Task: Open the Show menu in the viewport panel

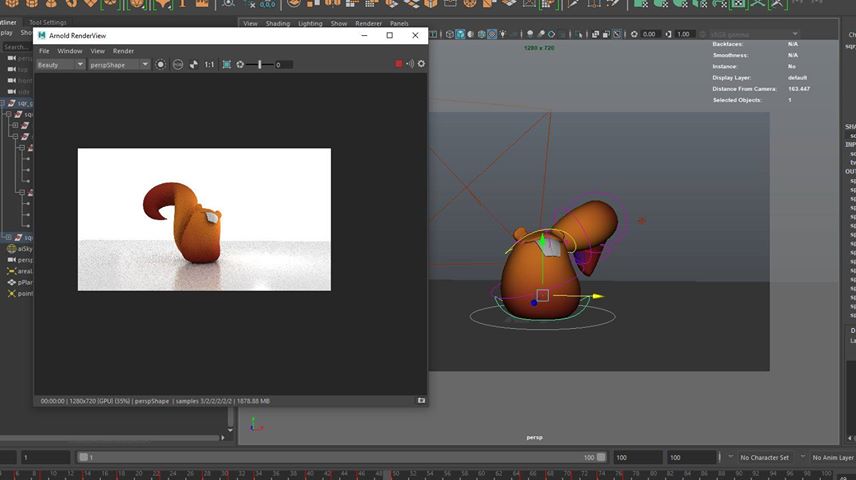Action: click(338, 23)
